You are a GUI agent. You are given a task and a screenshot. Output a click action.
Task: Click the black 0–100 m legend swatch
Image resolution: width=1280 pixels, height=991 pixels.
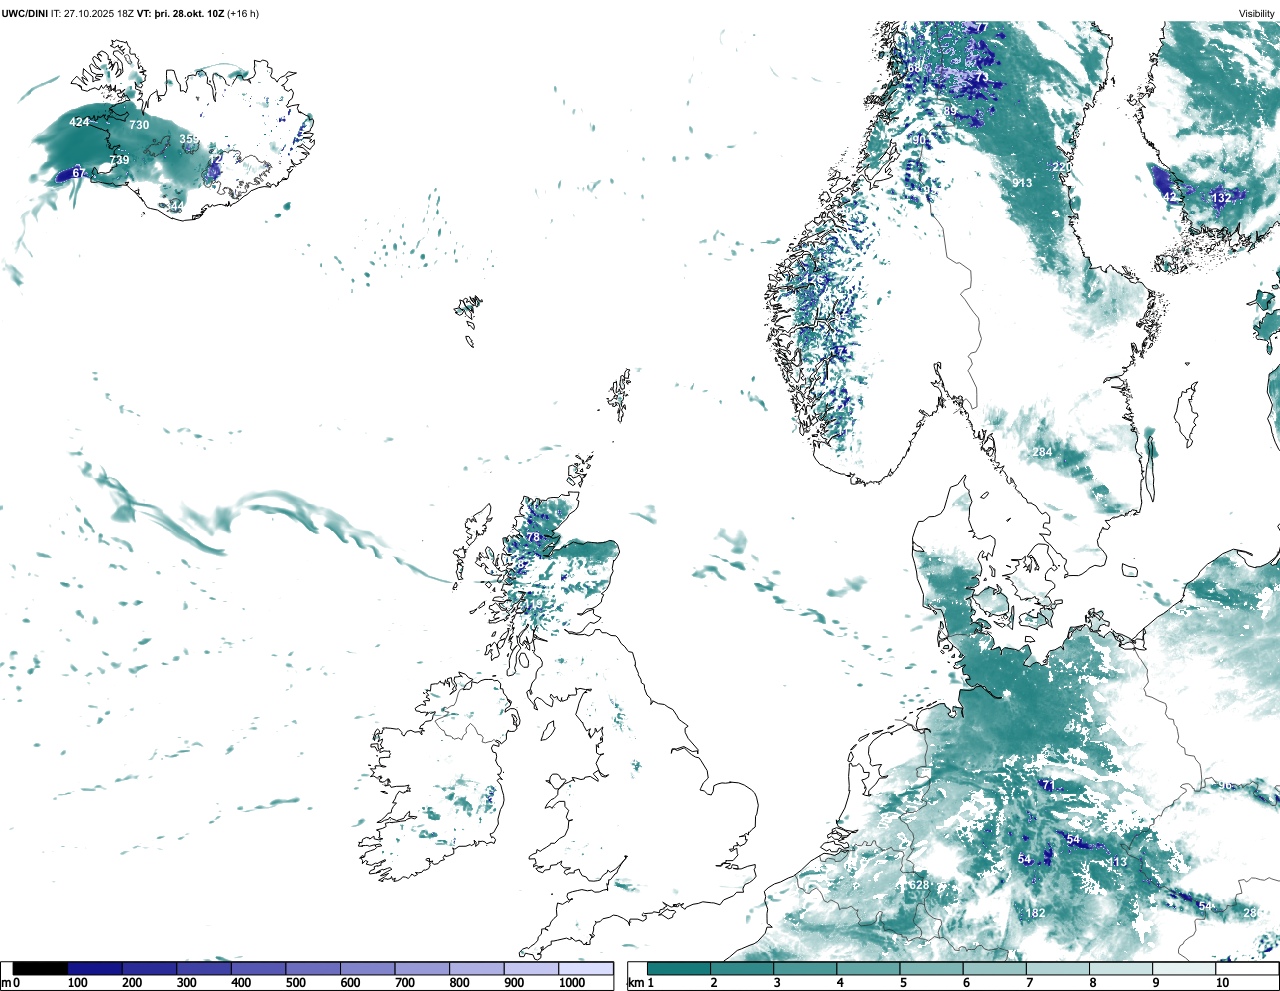[41, 968]
